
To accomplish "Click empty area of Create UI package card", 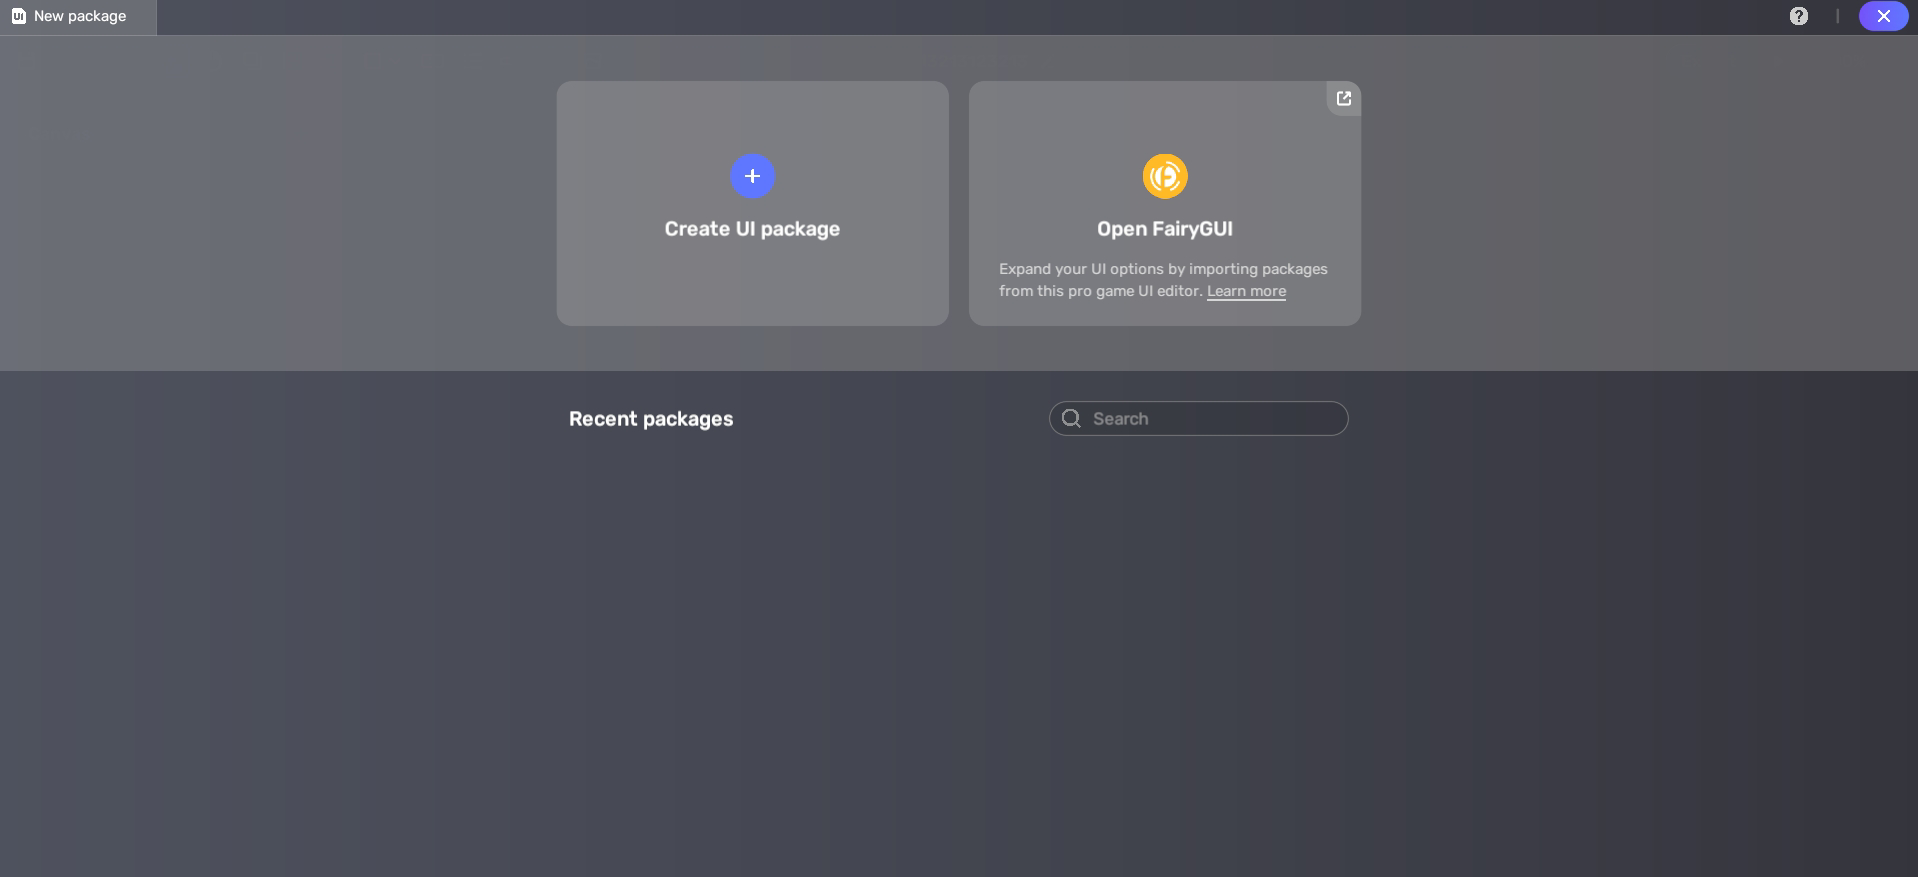I will (x=752, y=285).
